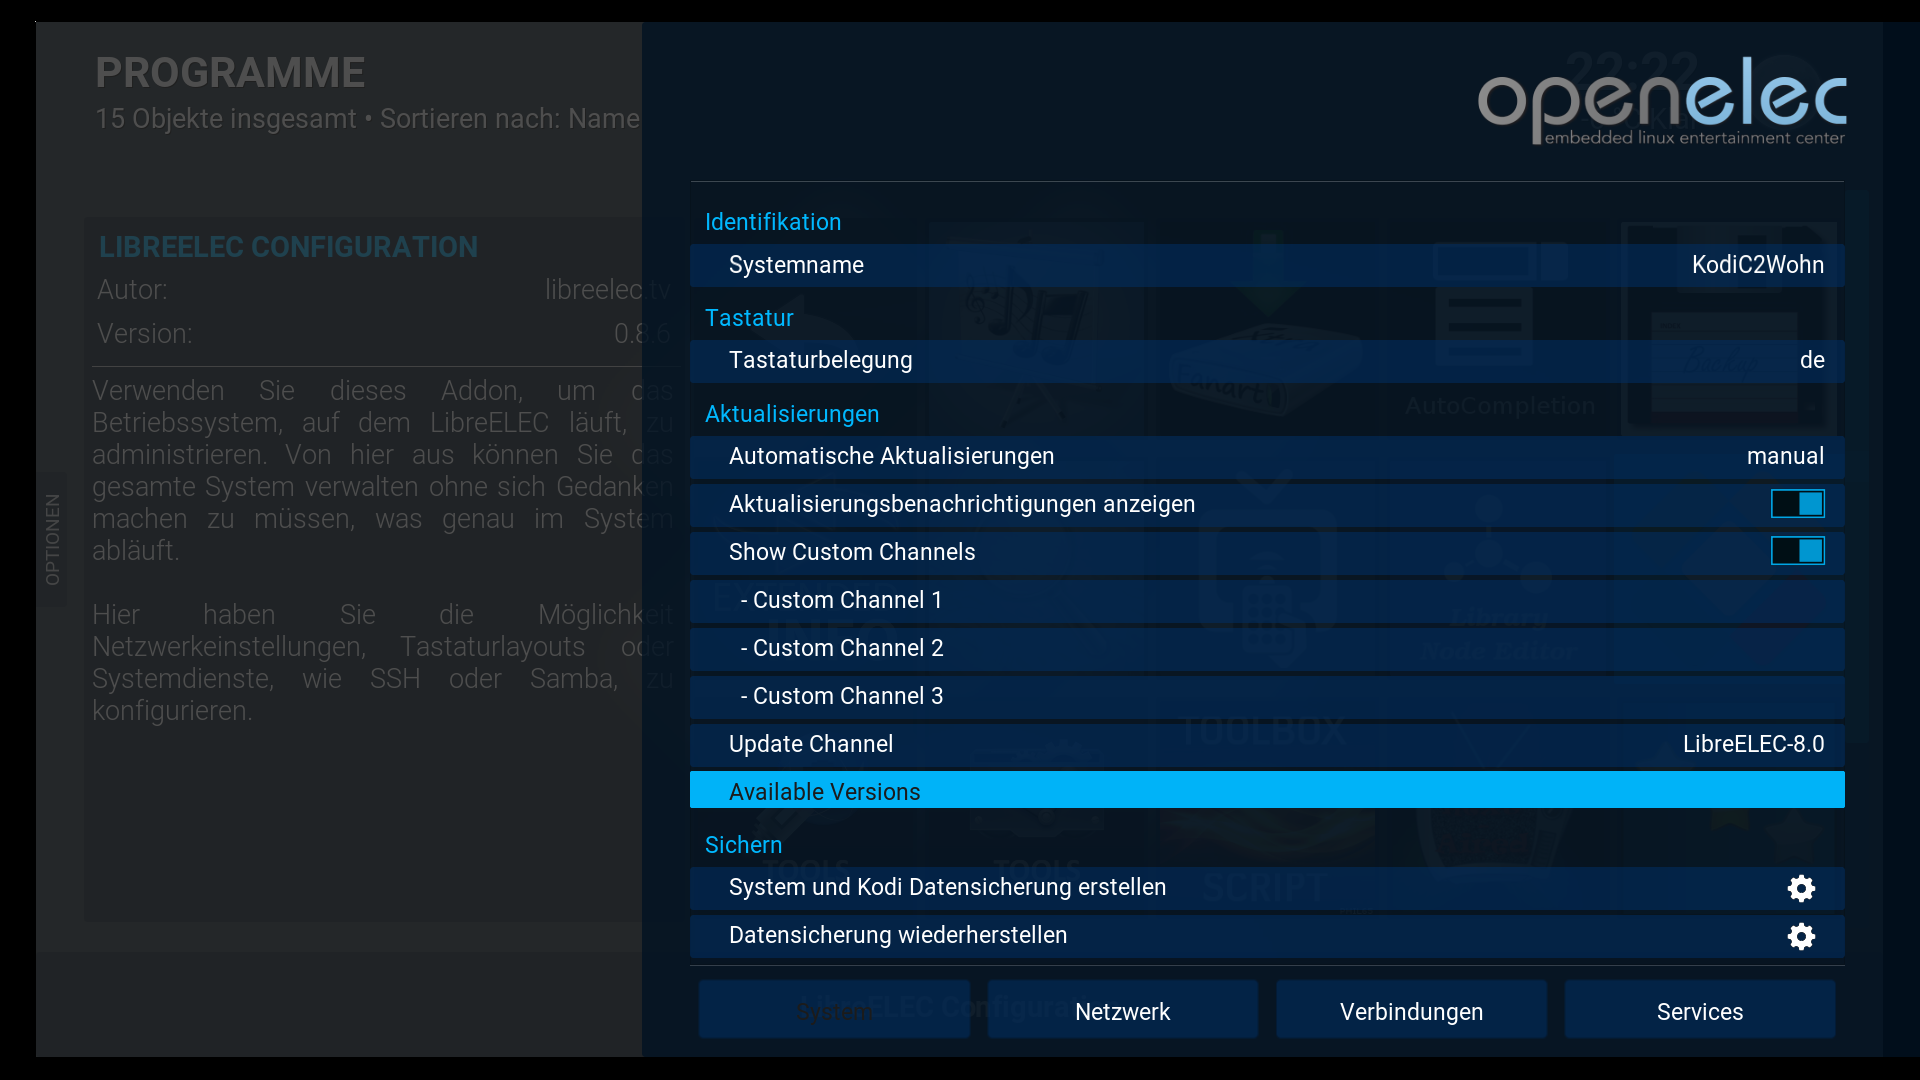Toggle the Show Custom Channels switch
Viewport: 1920px width, 1080px height.
1797,551
